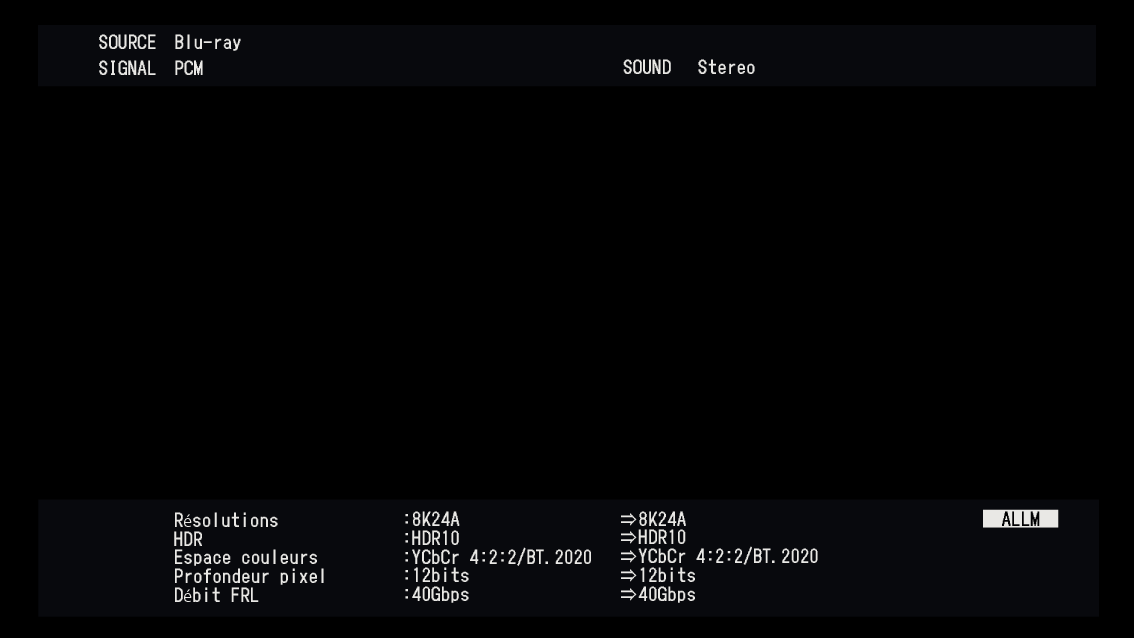This screenshot has height=638, width=1134.
Task: Click the Profondeur pixel label
Action: coord(250,576)
